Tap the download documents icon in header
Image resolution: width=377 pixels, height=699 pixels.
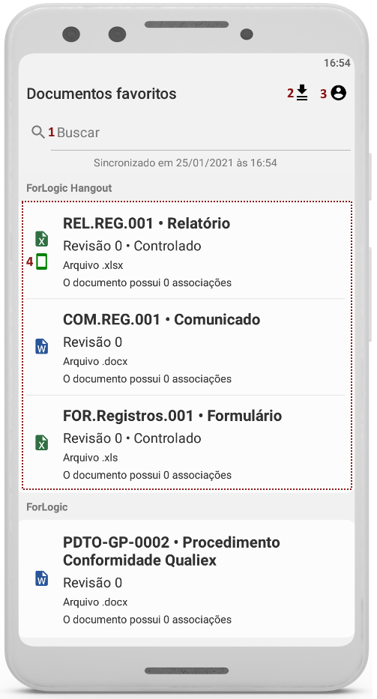pyautogui.click(x=302, y=93)
